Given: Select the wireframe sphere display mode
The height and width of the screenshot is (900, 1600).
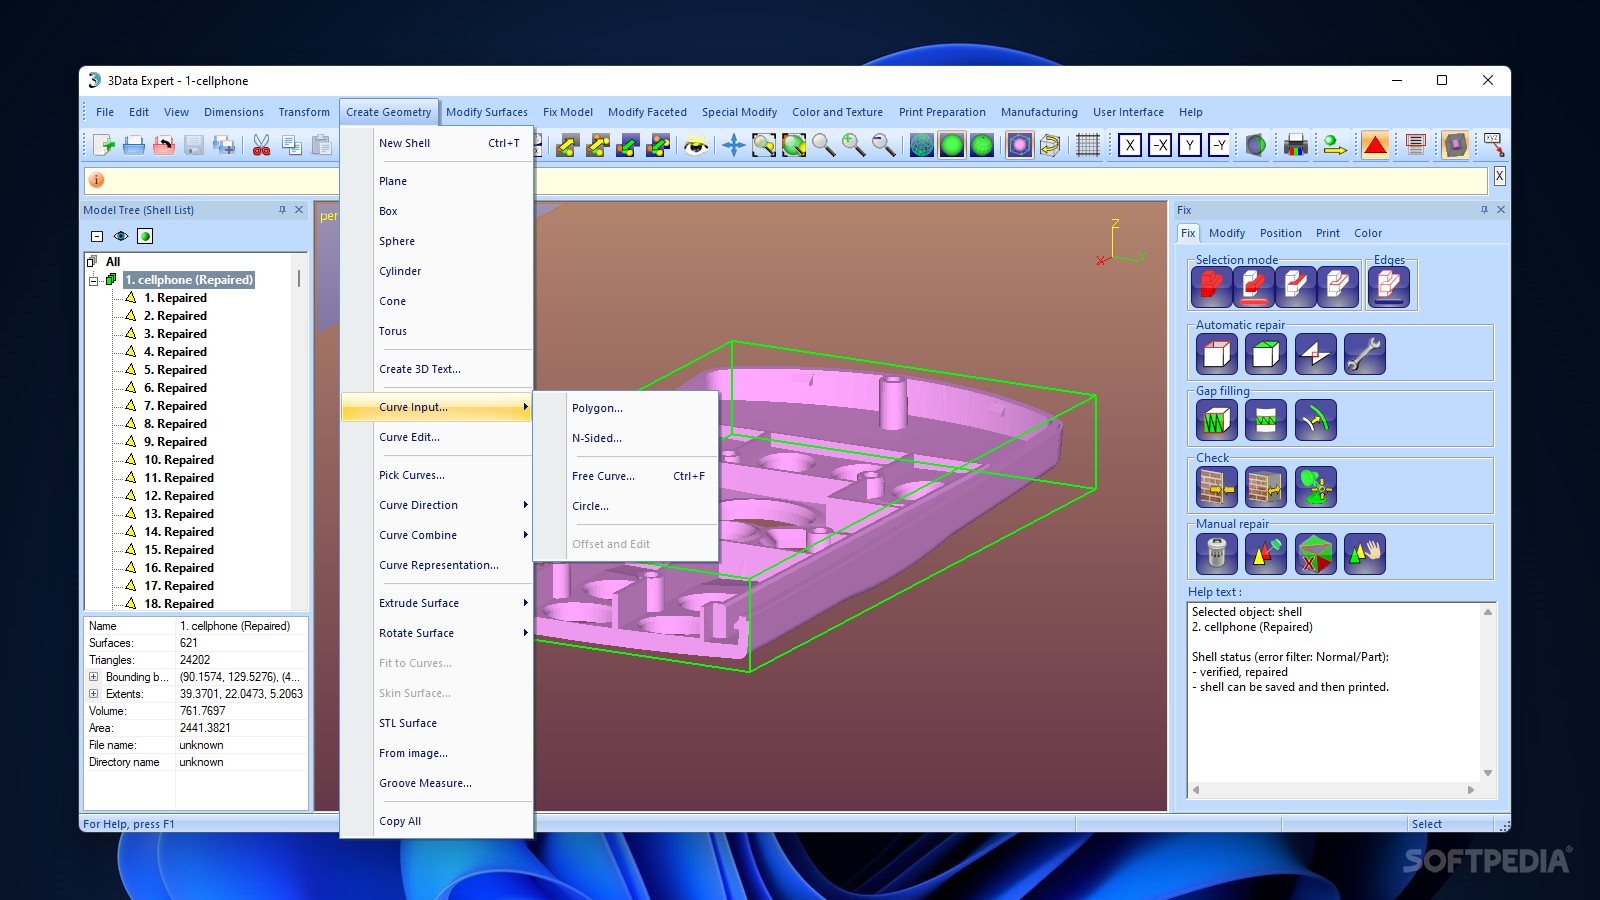Looking at the screenshot, I should click(922, 146).
